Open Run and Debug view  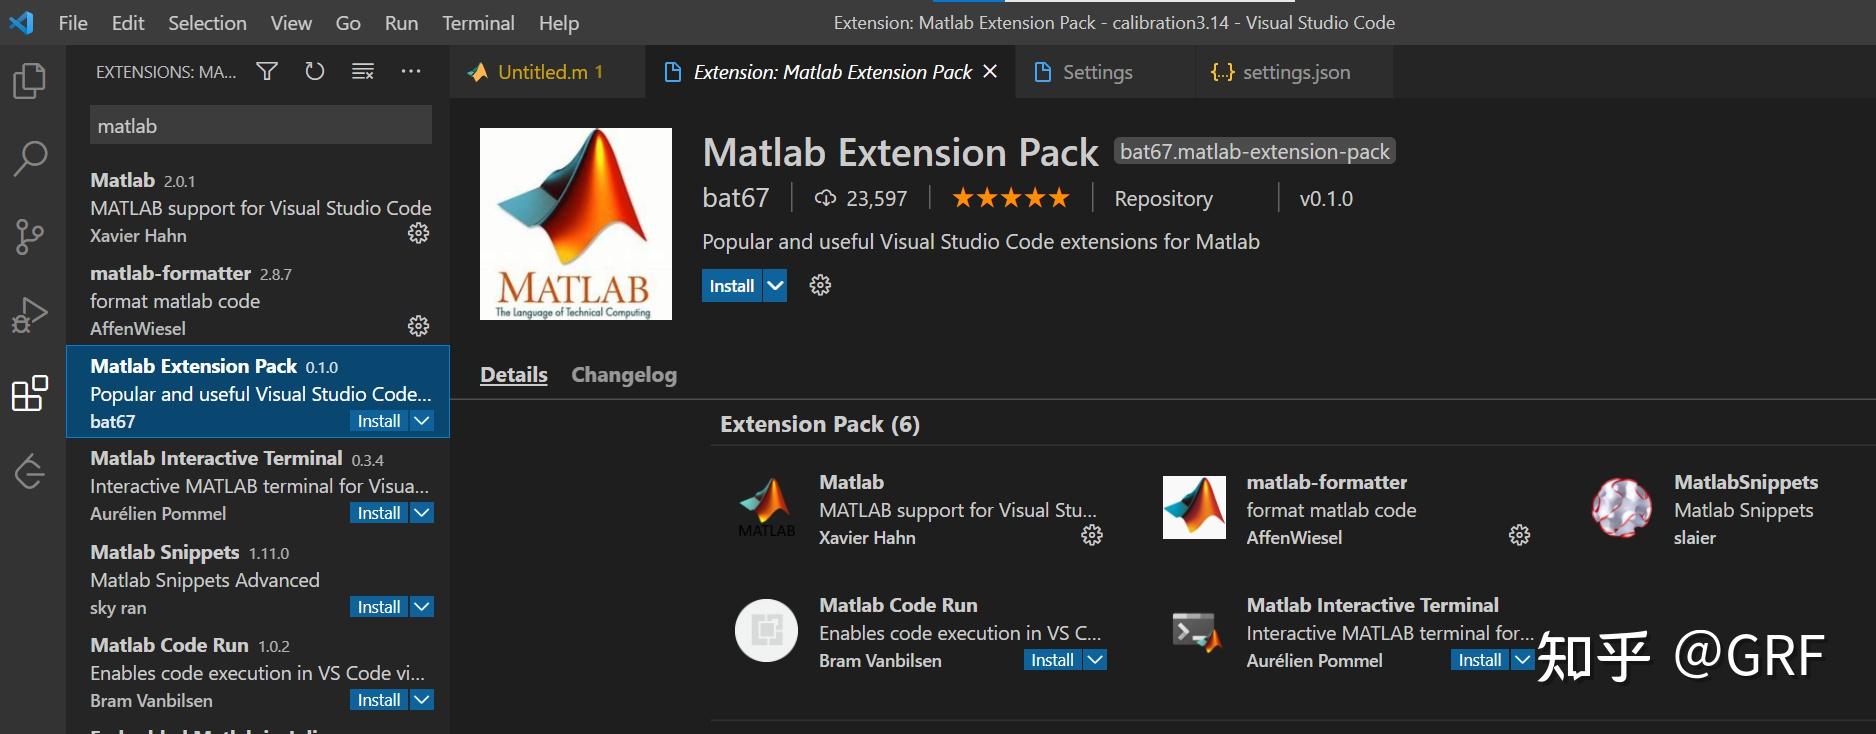coord(30,315)
